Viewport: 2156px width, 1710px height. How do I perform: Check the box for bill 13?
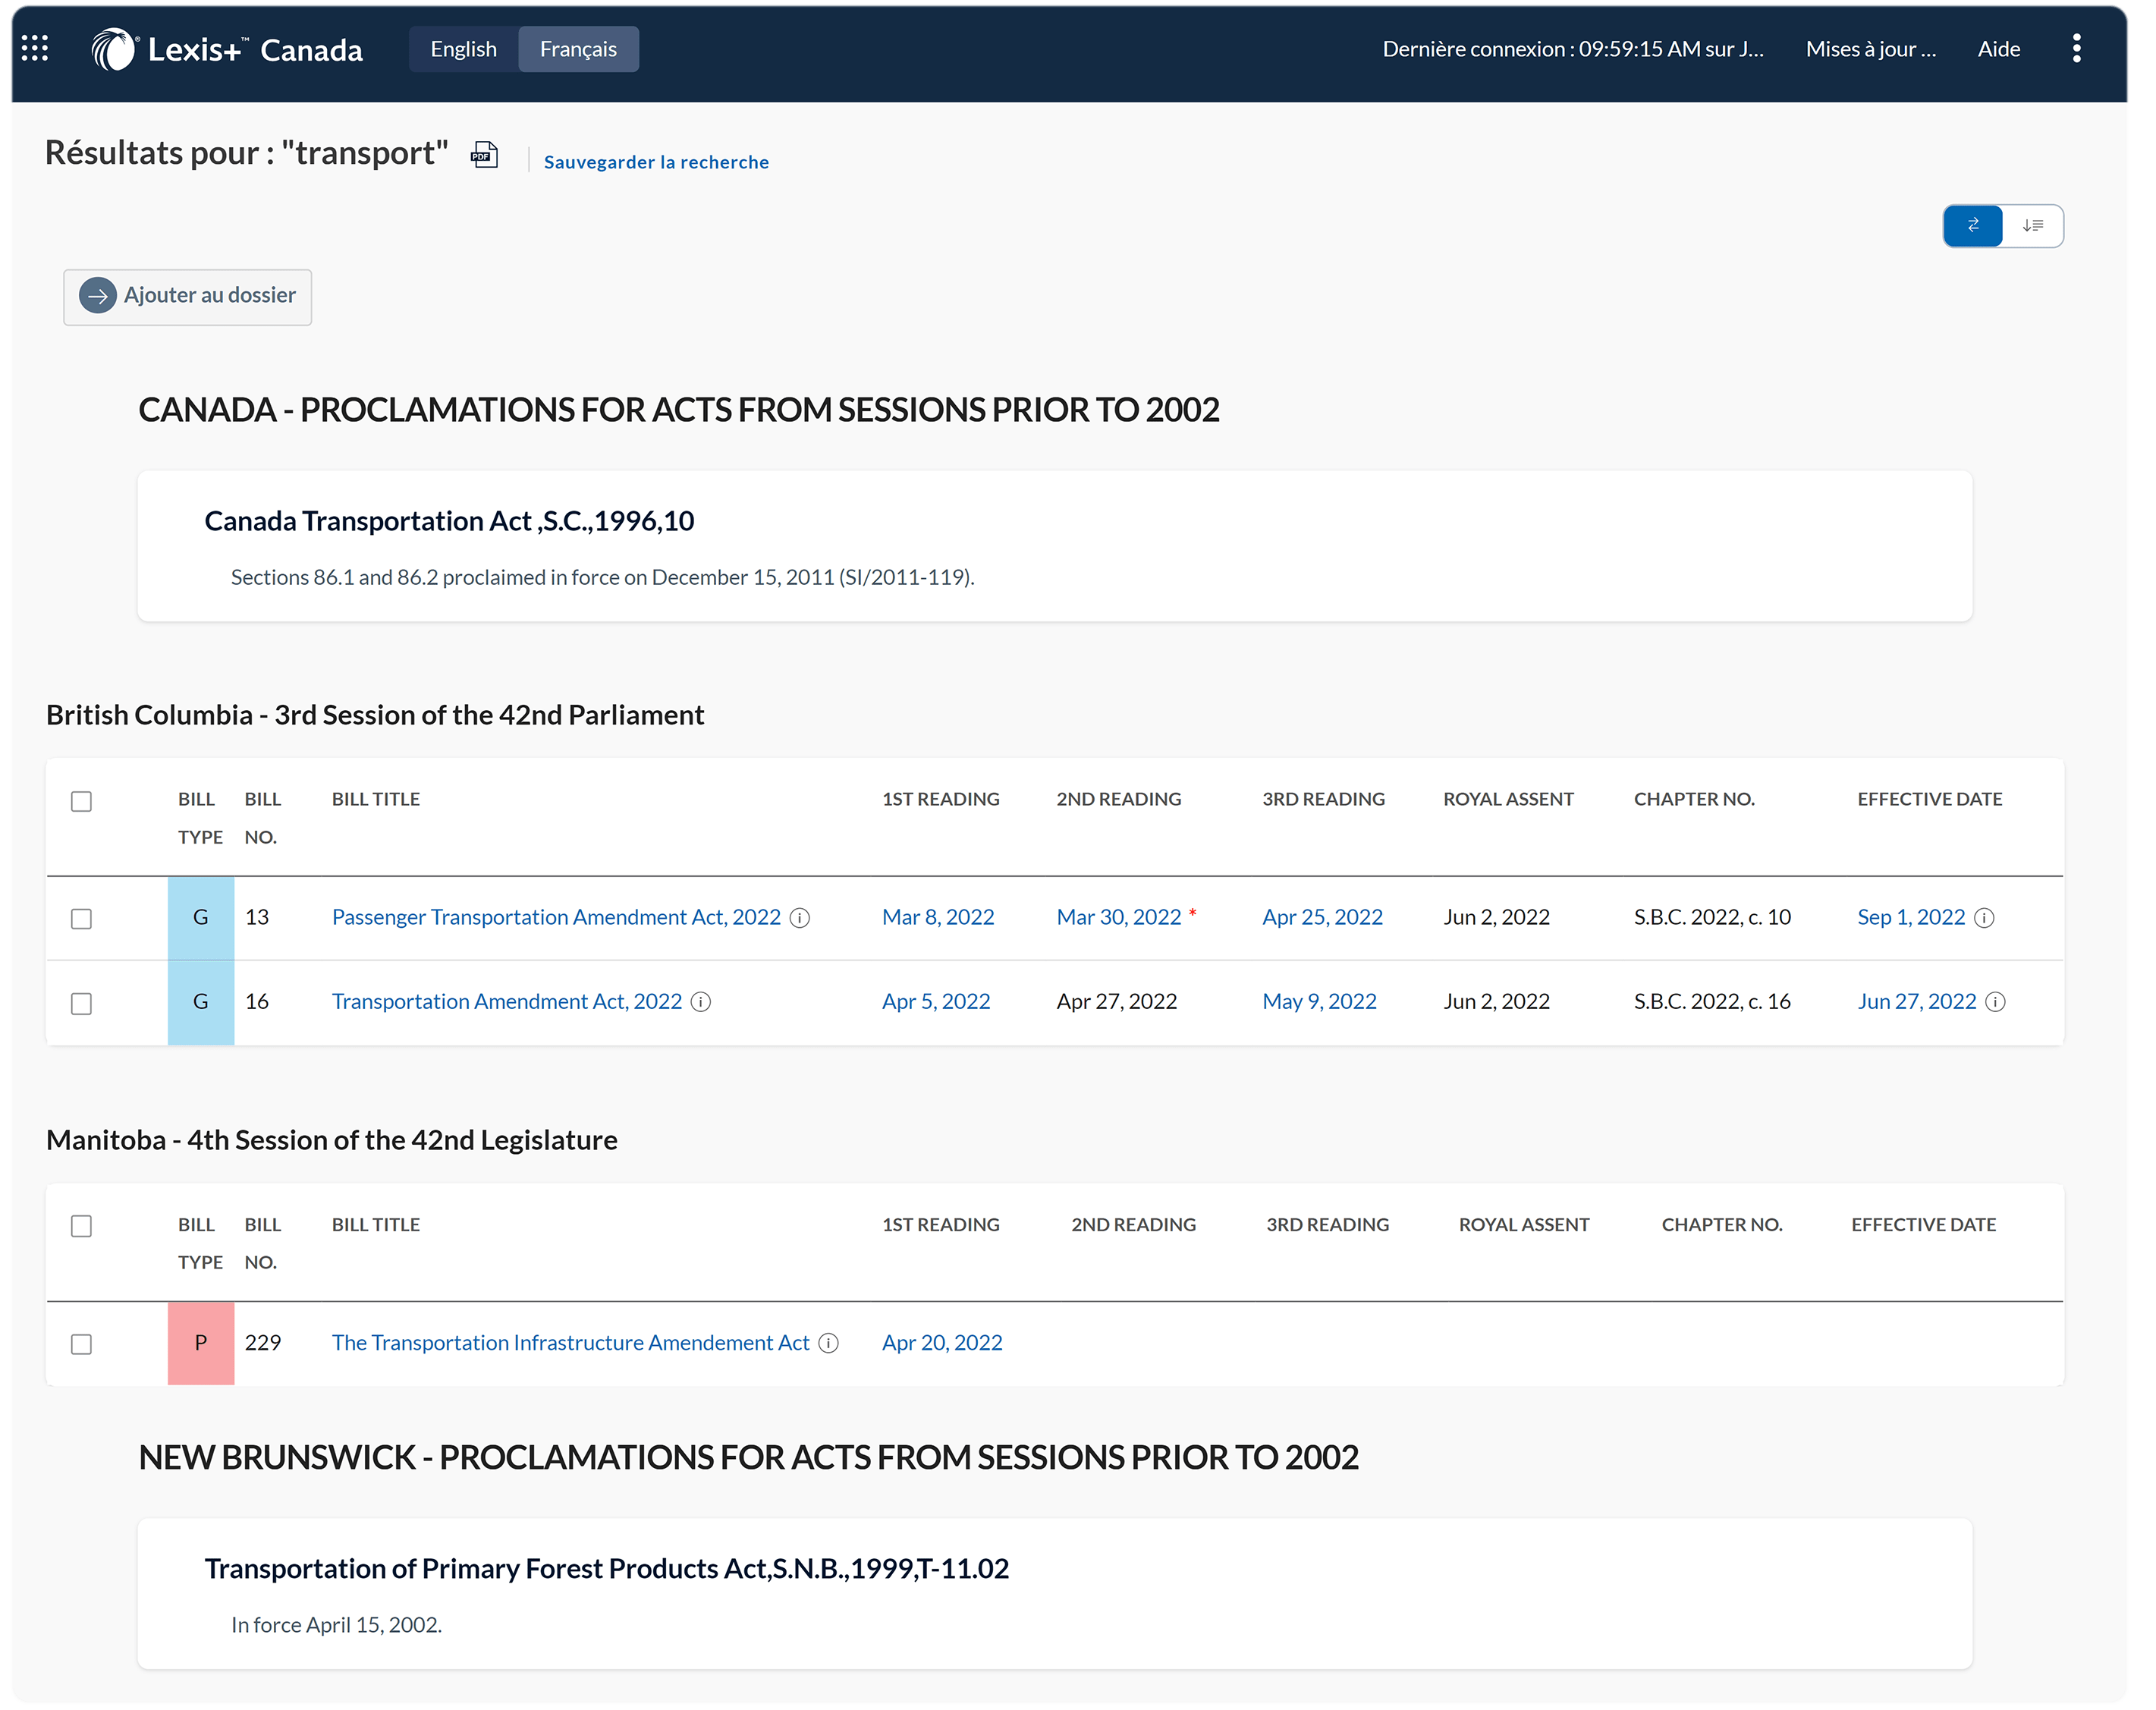[x=82, y=918]
